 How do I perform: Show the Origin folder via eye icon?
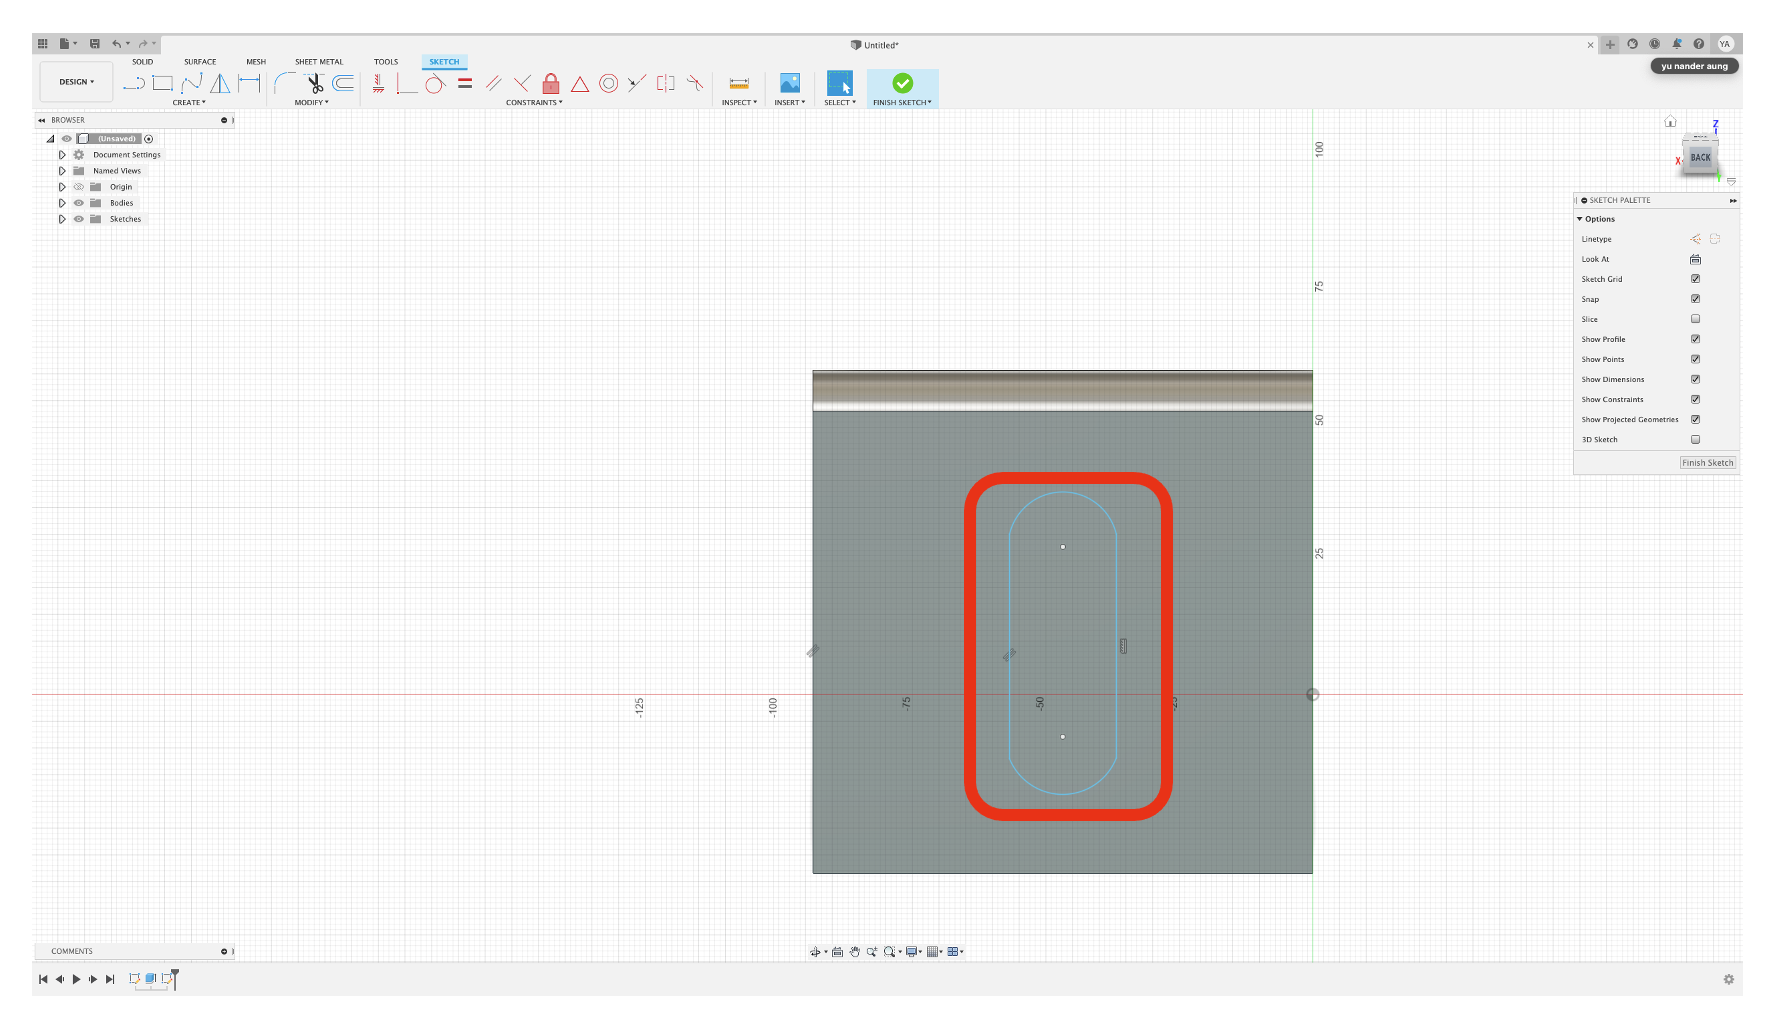(x=79, y=187)
